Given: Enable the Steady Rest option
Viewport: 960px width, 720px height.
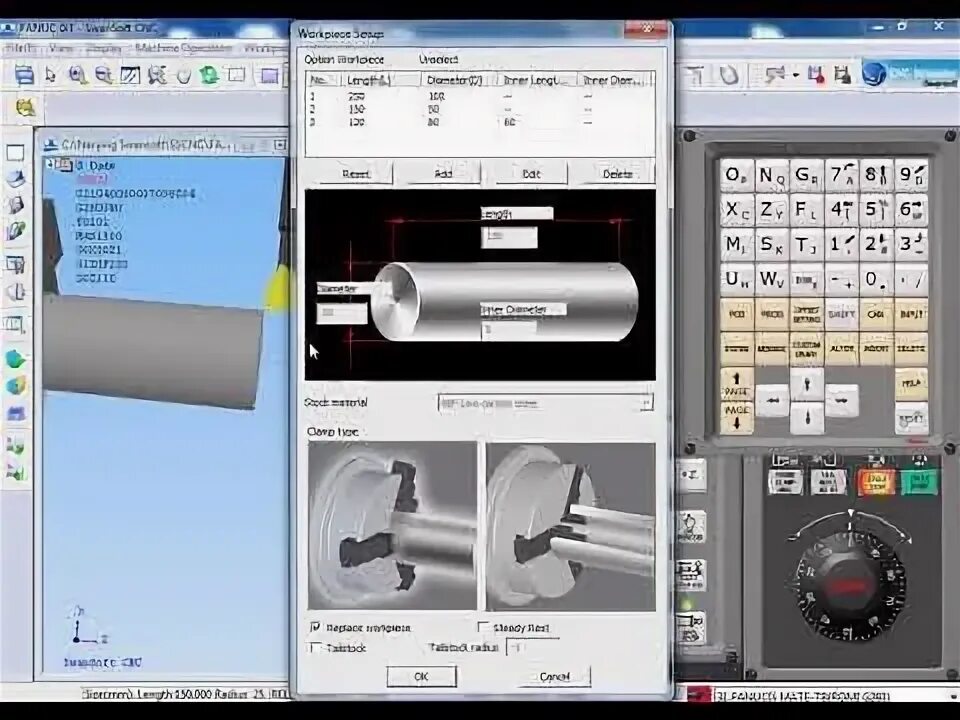Looking at the screenshot, I should coord(484,627).
